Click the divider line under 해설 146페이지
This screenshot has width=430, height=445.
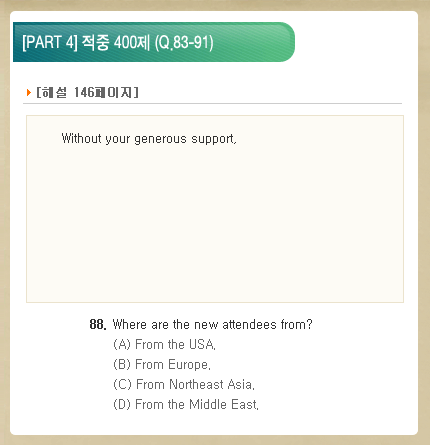point(212,103)
